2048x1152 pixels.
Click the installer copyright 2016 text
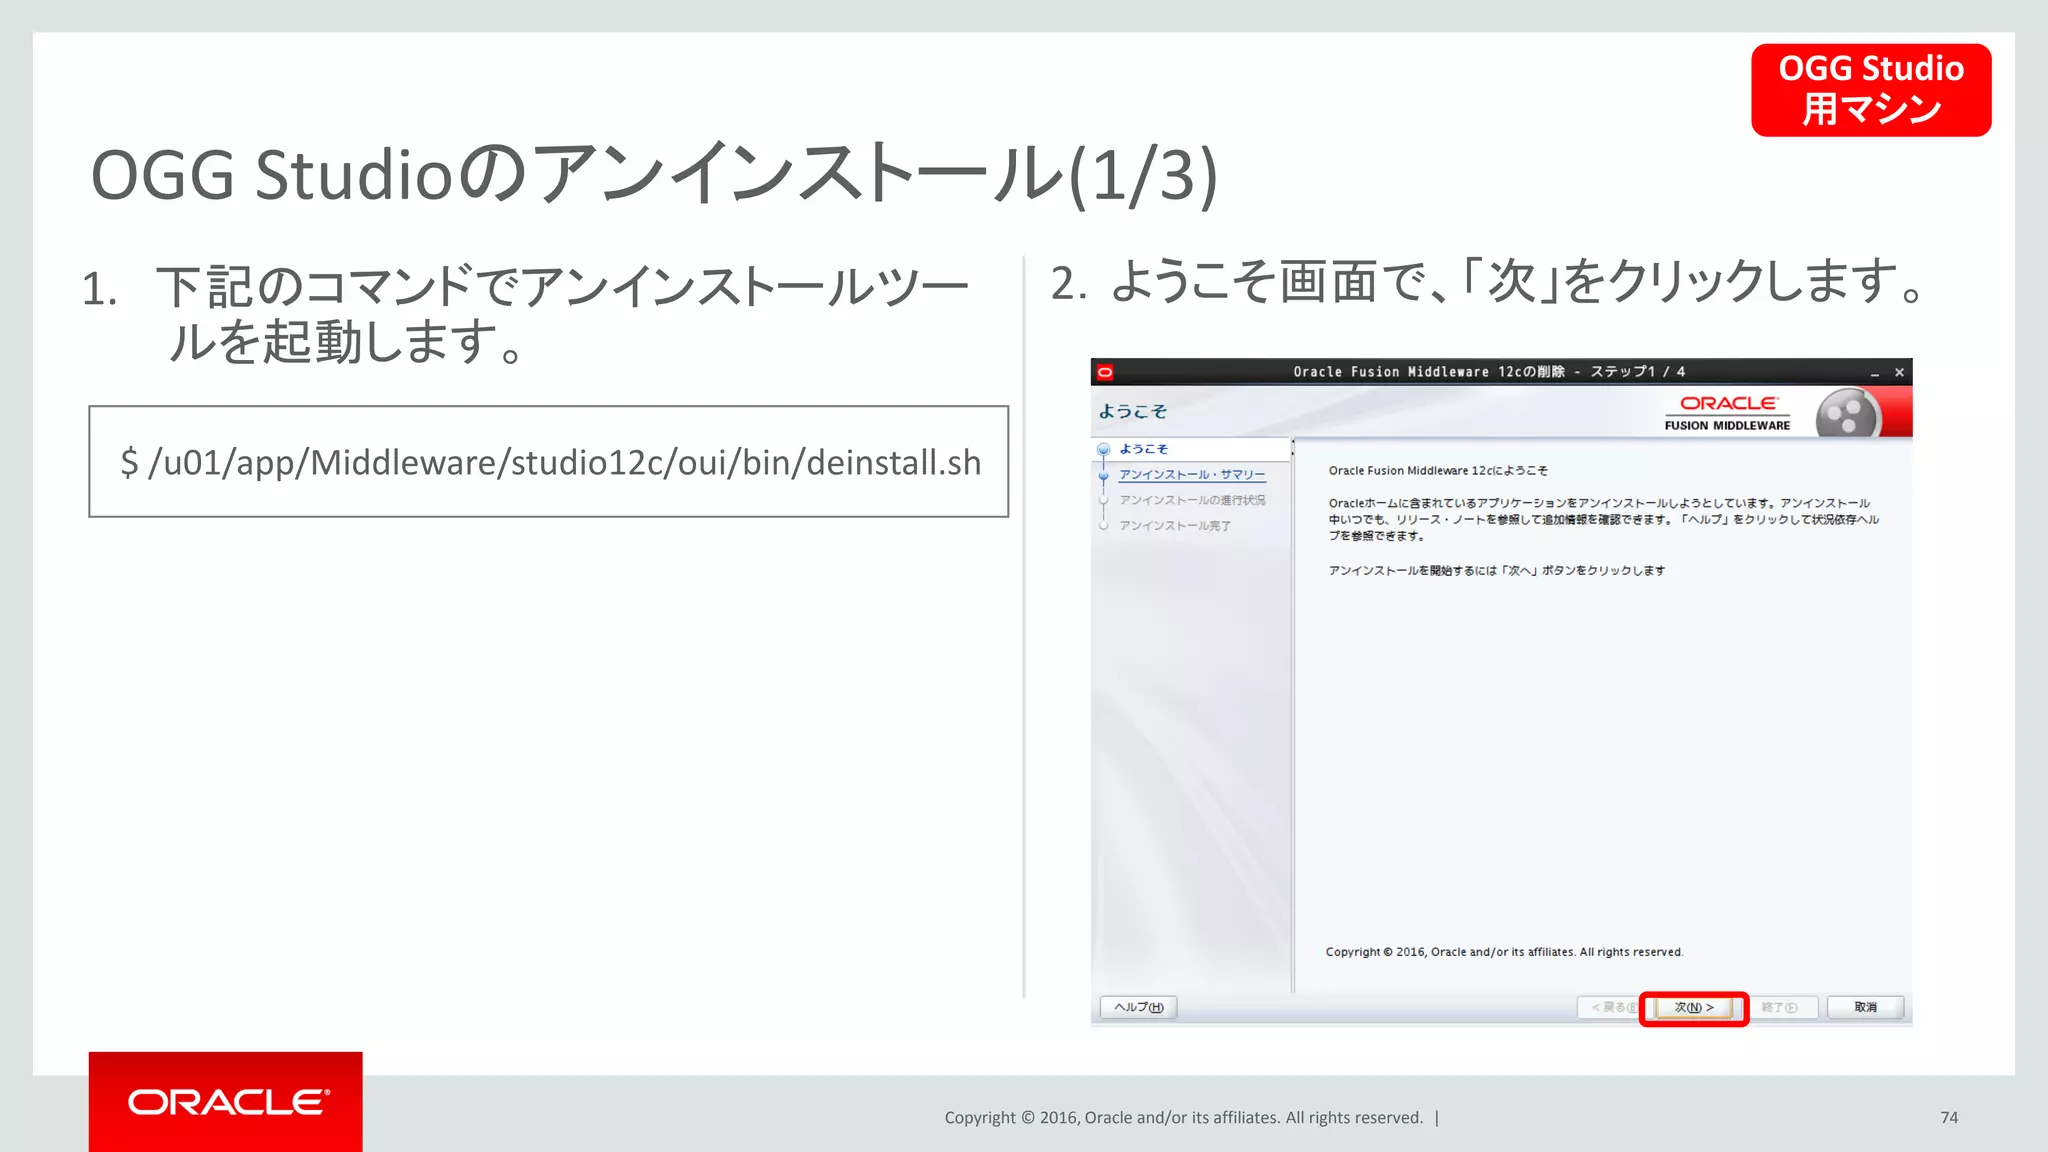point(1504,952)
